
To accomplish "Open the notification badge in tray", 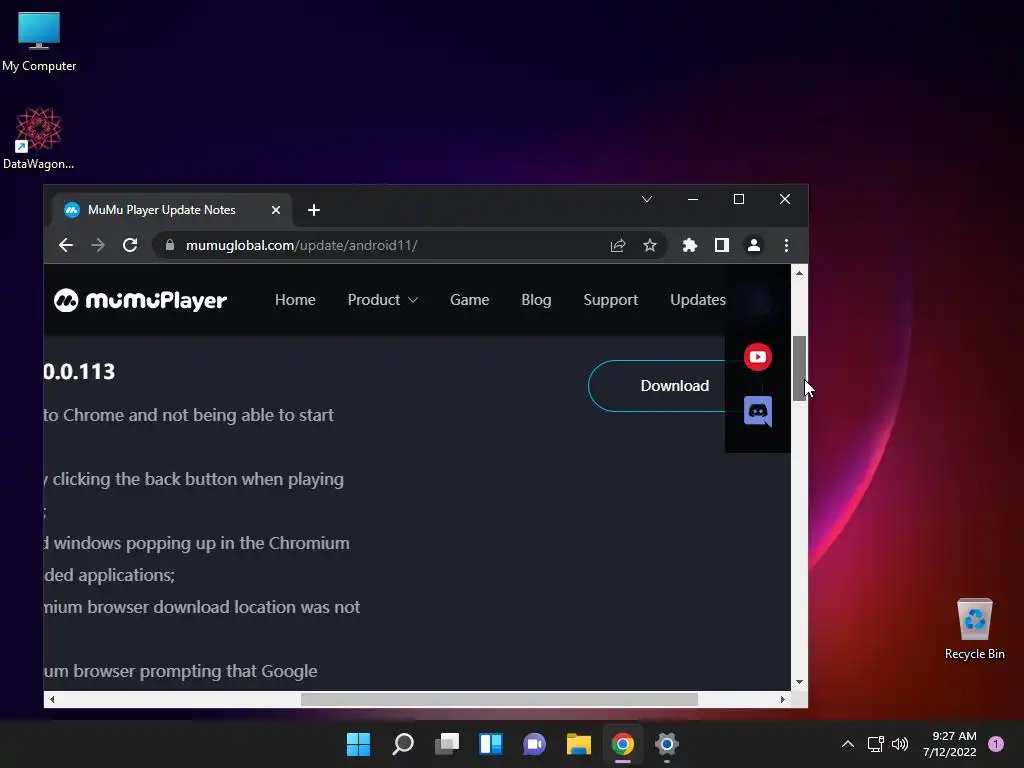I will coord(996,744).
